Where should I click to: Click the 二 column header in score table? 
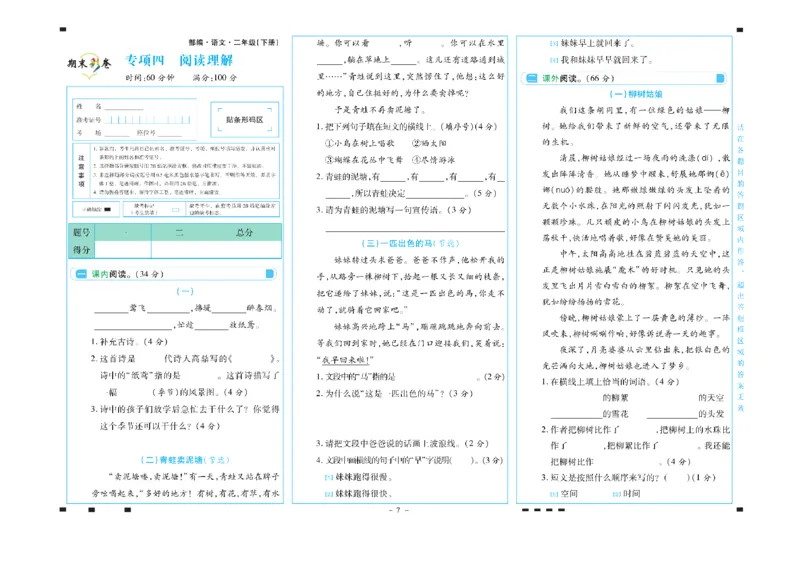point(180,232)
